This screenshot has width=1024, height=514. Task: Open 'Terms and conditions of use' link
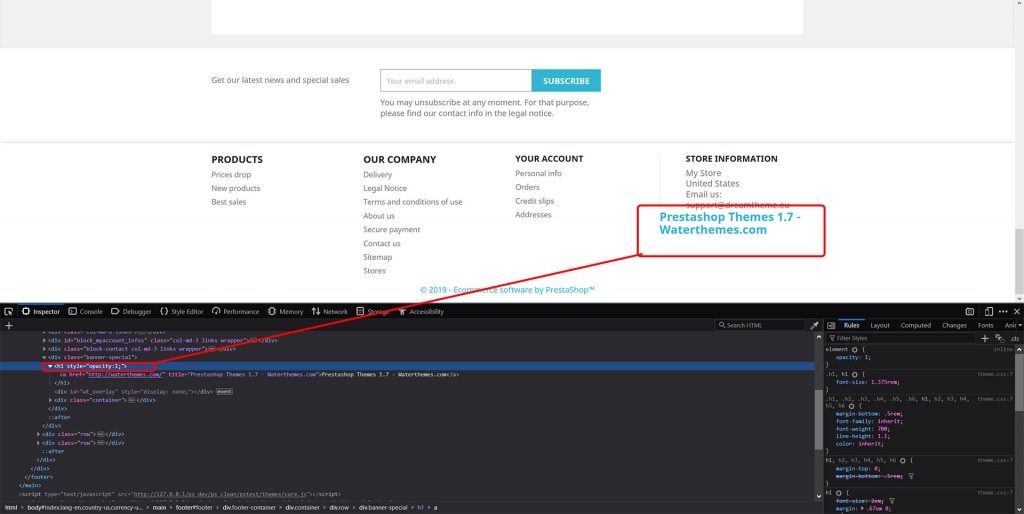[413, 202]
